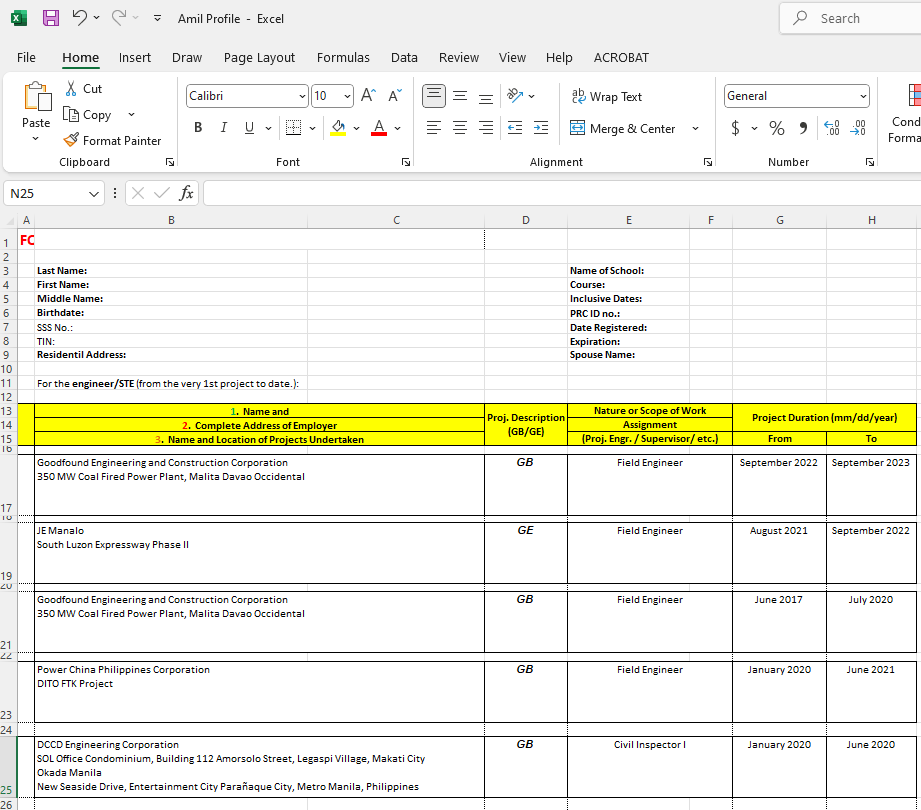Click the Undo arrow icon
This screenshot has height=810, width=921.
tap(79, 18)
